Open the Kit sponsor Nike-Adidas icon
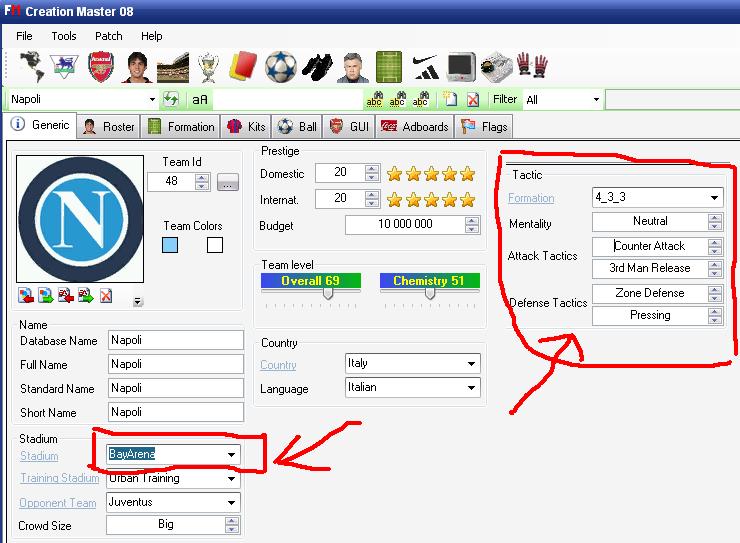The image size is (740, 543). coord(425,67)
